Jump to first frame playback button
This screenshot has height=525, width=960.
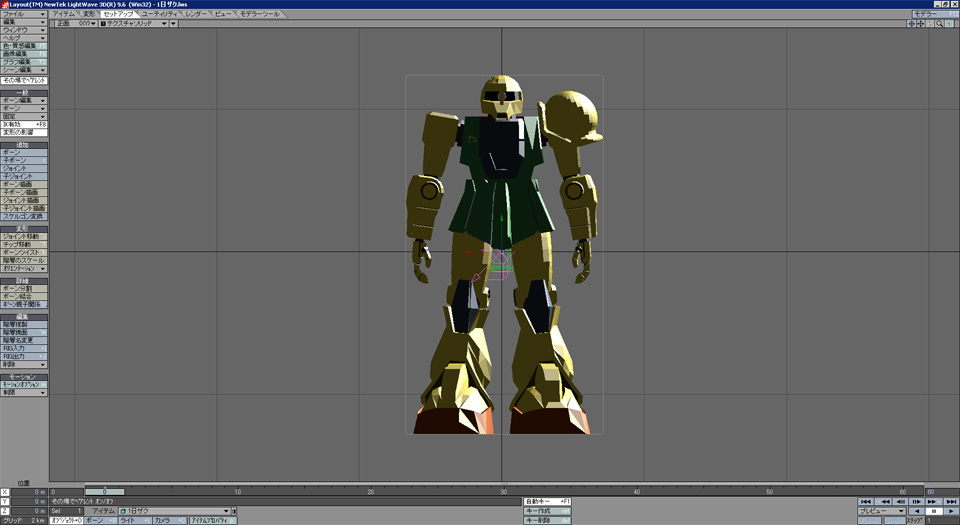(x=865, y=502)
